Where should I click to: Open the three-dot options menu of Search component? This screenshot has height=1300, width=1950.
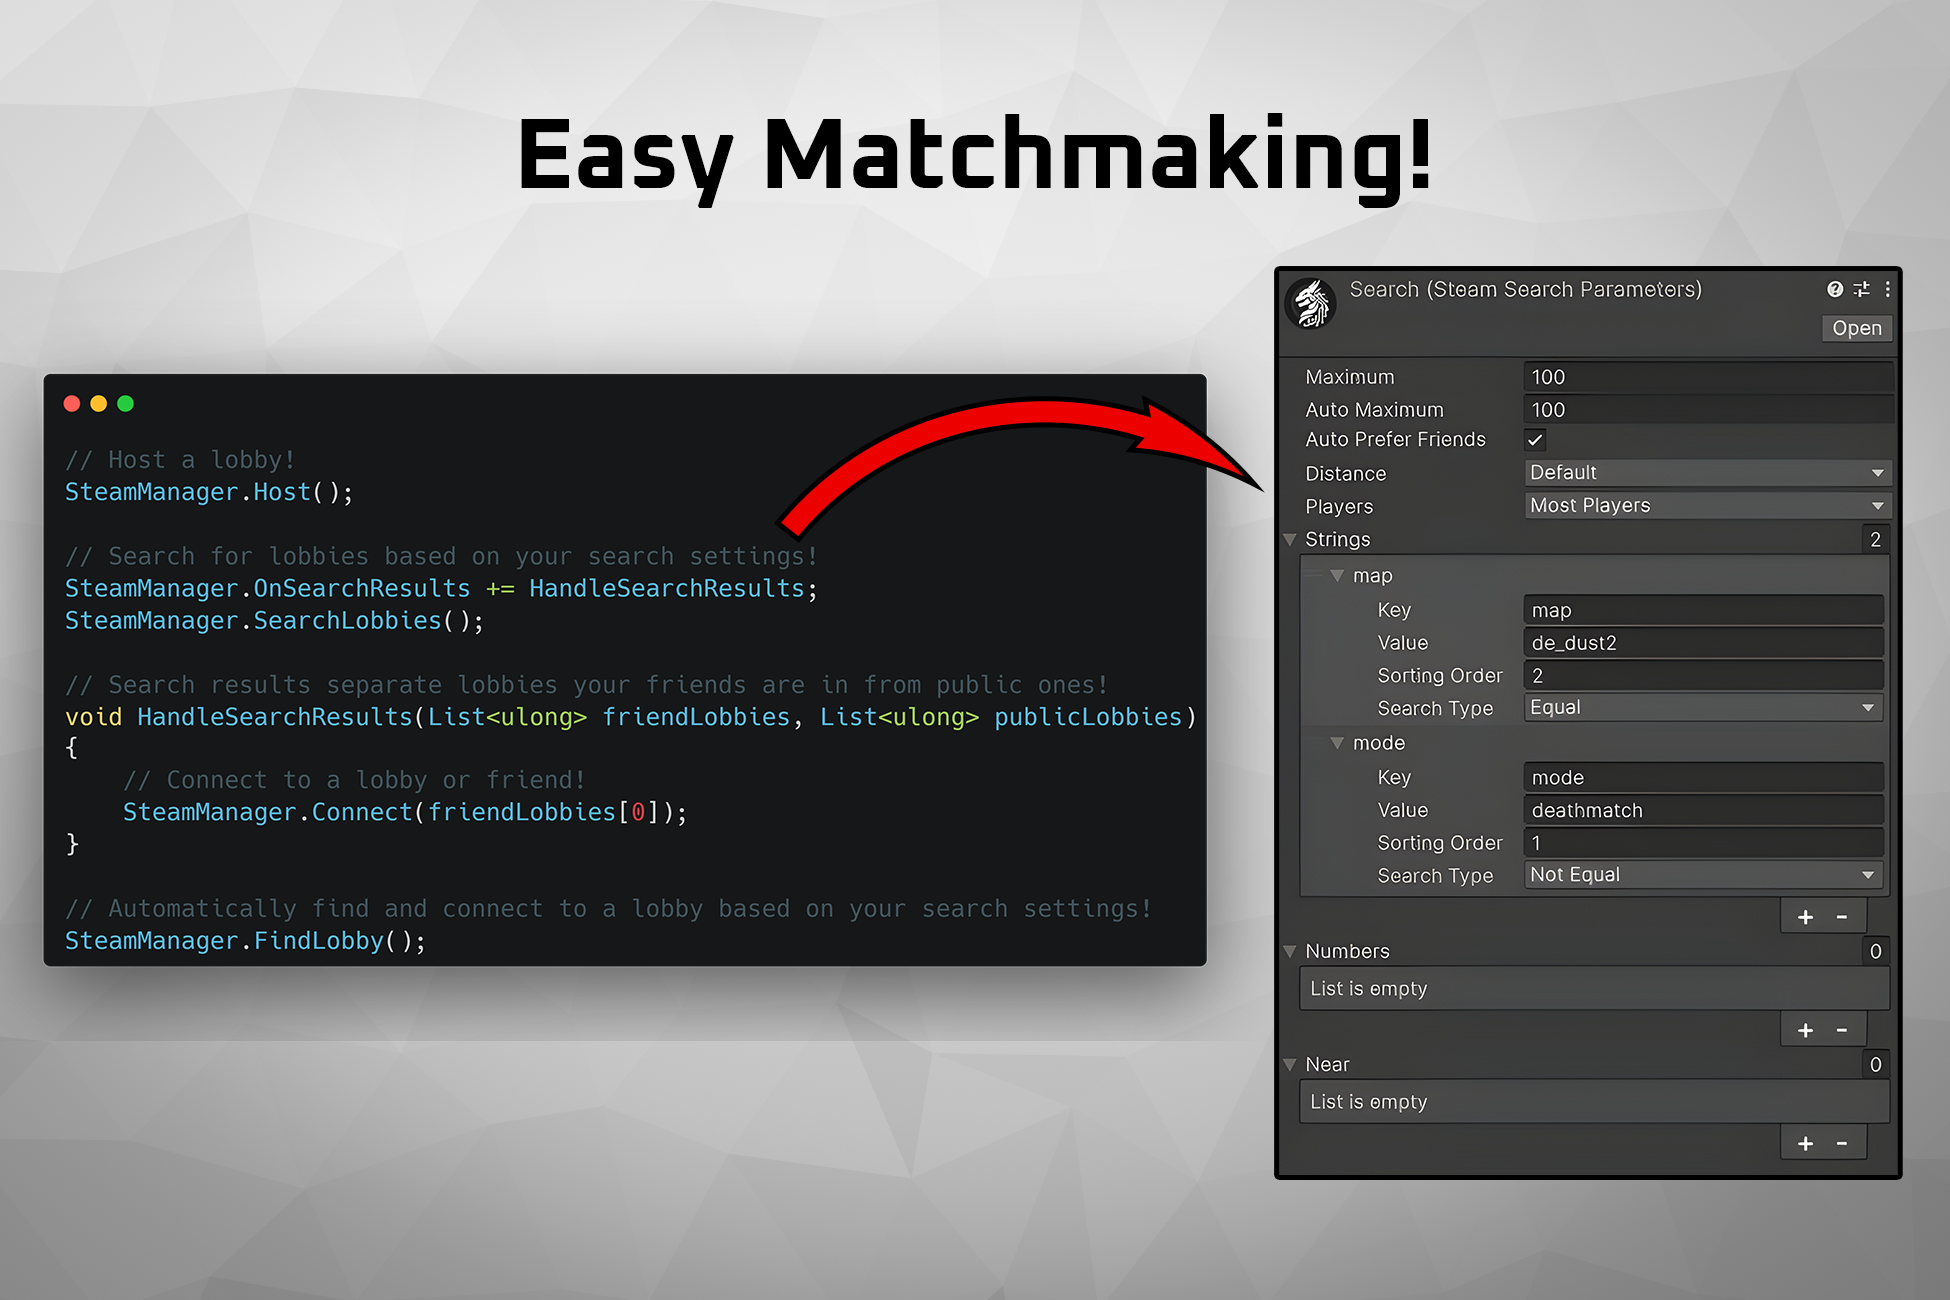coord(1888,289)
